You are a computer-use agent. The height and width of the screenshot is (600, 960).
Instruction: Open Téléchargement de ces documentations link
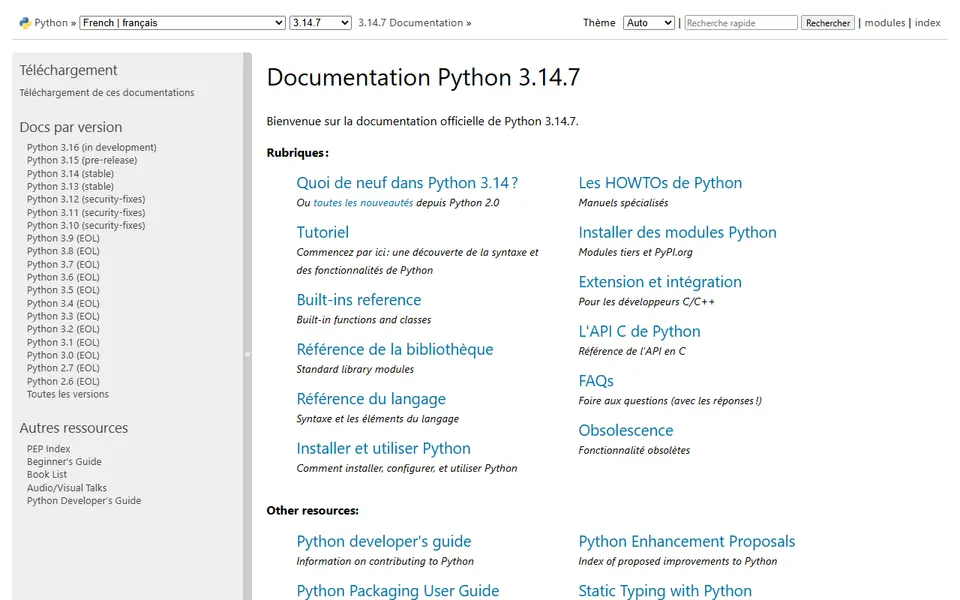point(107,92)
